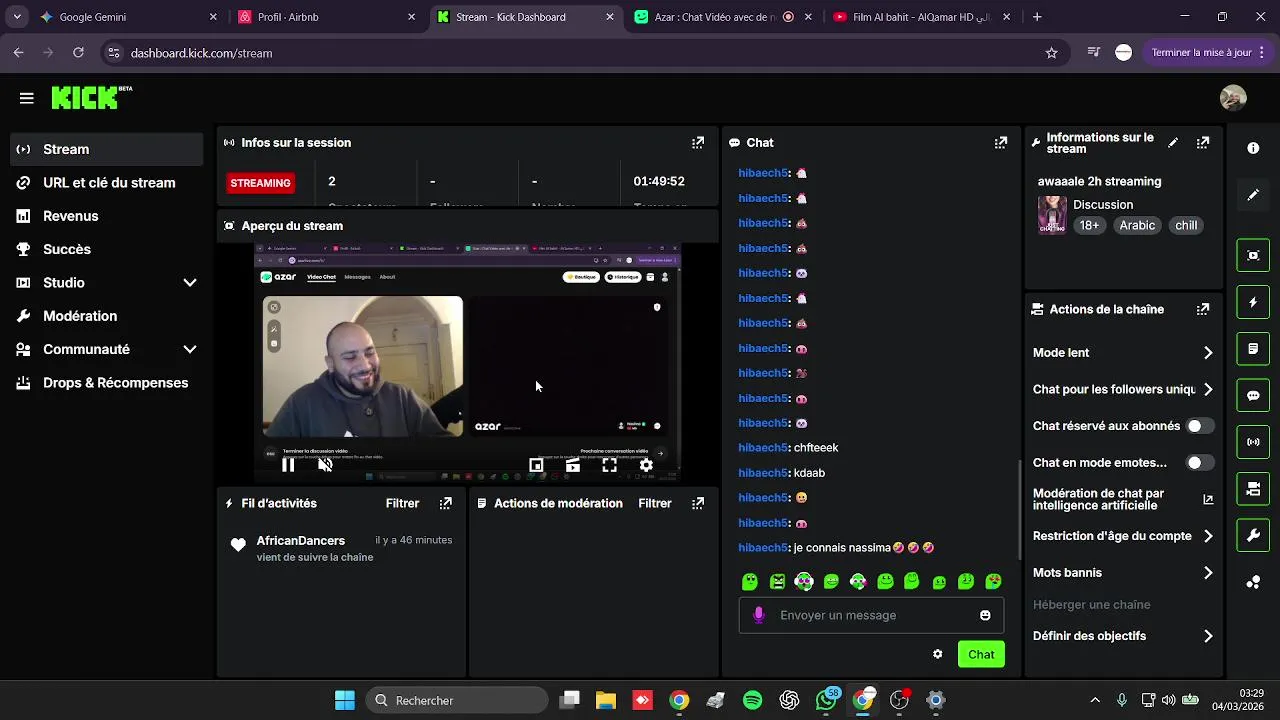The height and width of the screenshot is (720, 1280).
Task: Pop out Informations sur le stream panel
Action: pyautogui.click(x=1203, y=143)
